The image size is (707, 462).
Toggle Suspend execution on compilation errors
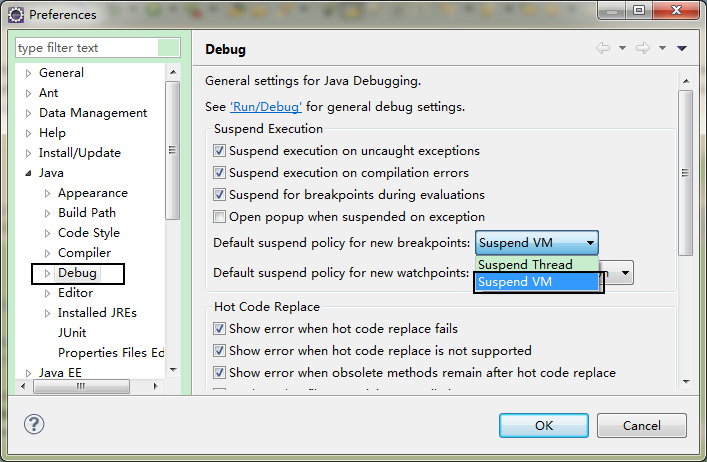[220, 173]
